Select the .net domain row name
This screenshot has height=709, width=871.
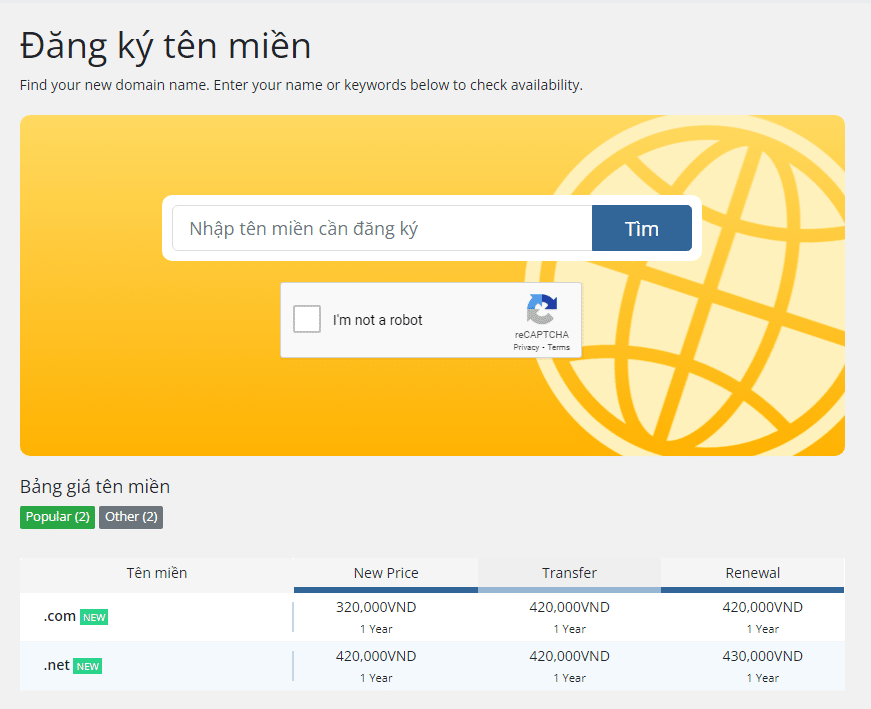click(x=57, y=665)
